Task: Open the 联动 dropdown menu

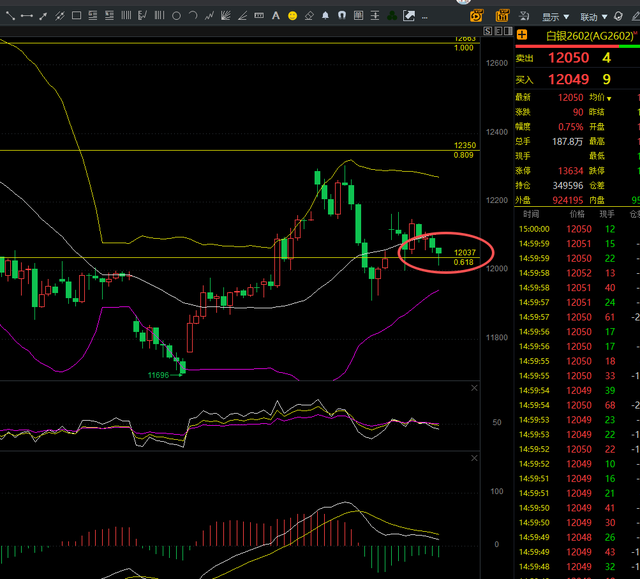Action: [x=593, y=17]
